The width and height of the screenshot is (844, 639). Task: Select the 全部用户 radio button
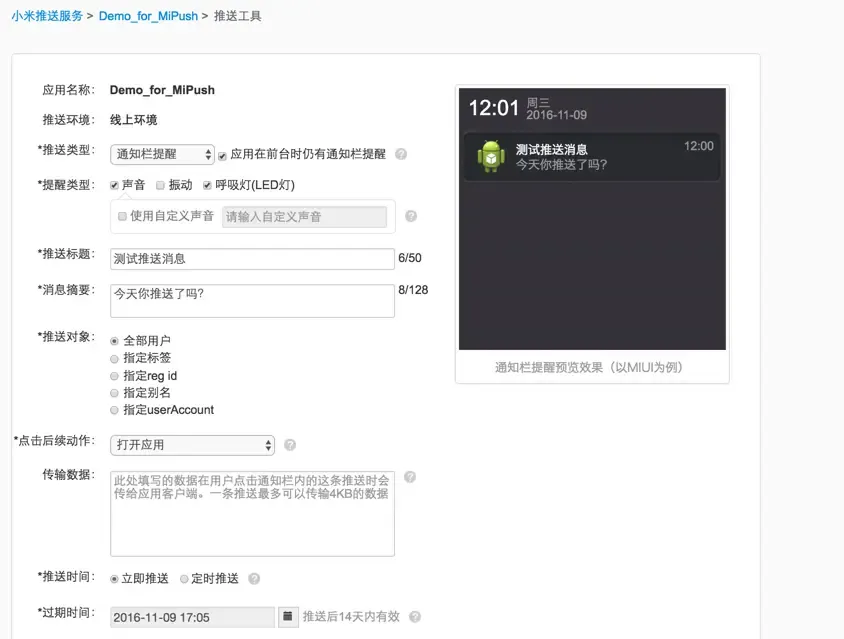tap(114, 341)
